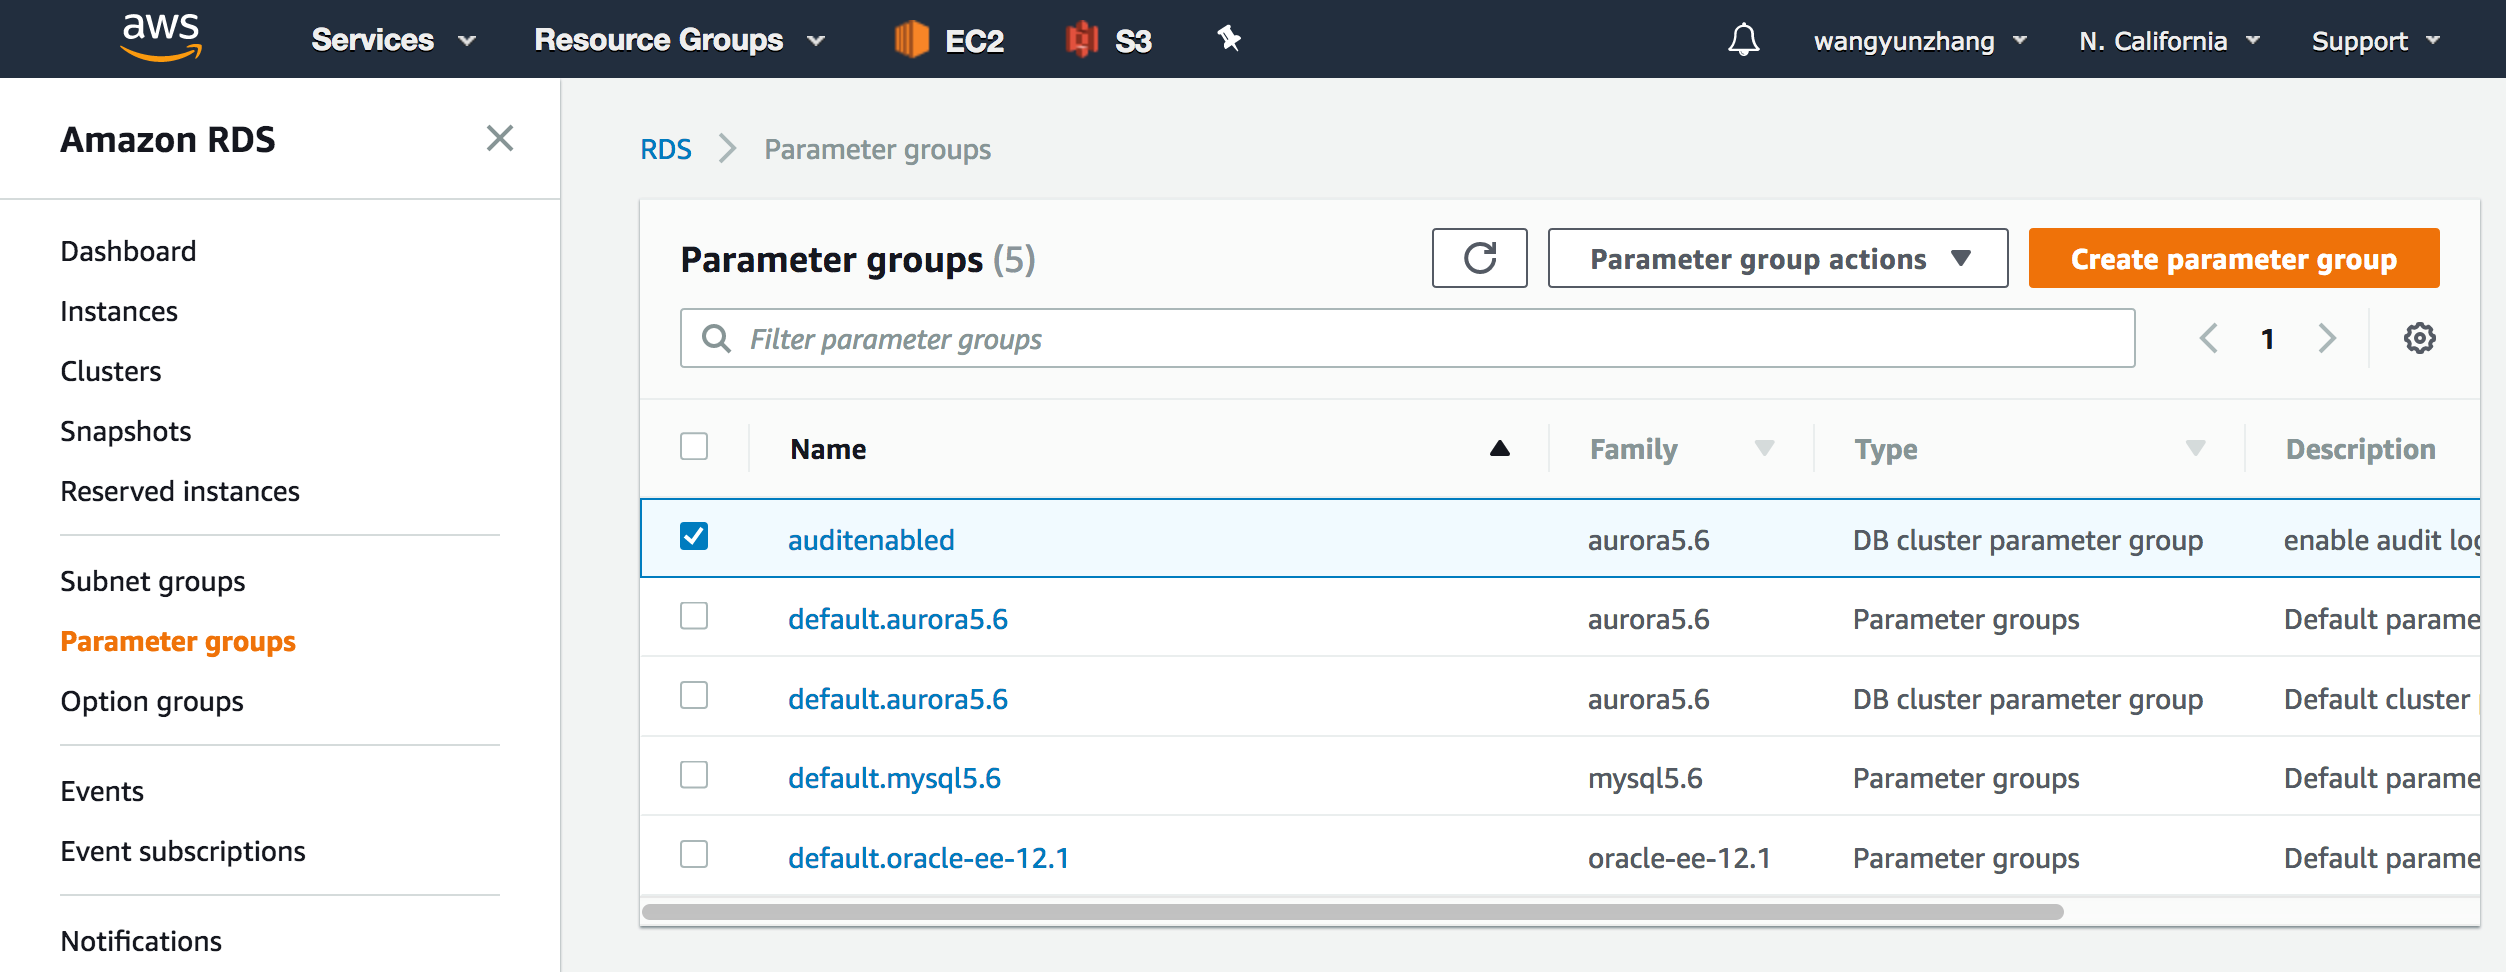Click the AWS logo home icon
The image size is (2506, 972).
[x=161, y=38]
